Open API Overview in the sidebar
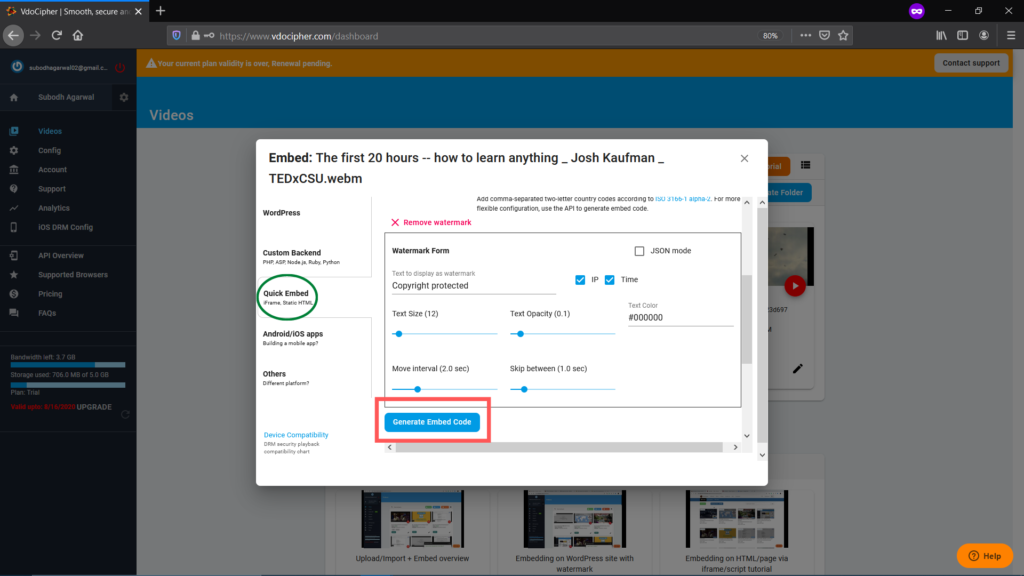 point(61,255)
